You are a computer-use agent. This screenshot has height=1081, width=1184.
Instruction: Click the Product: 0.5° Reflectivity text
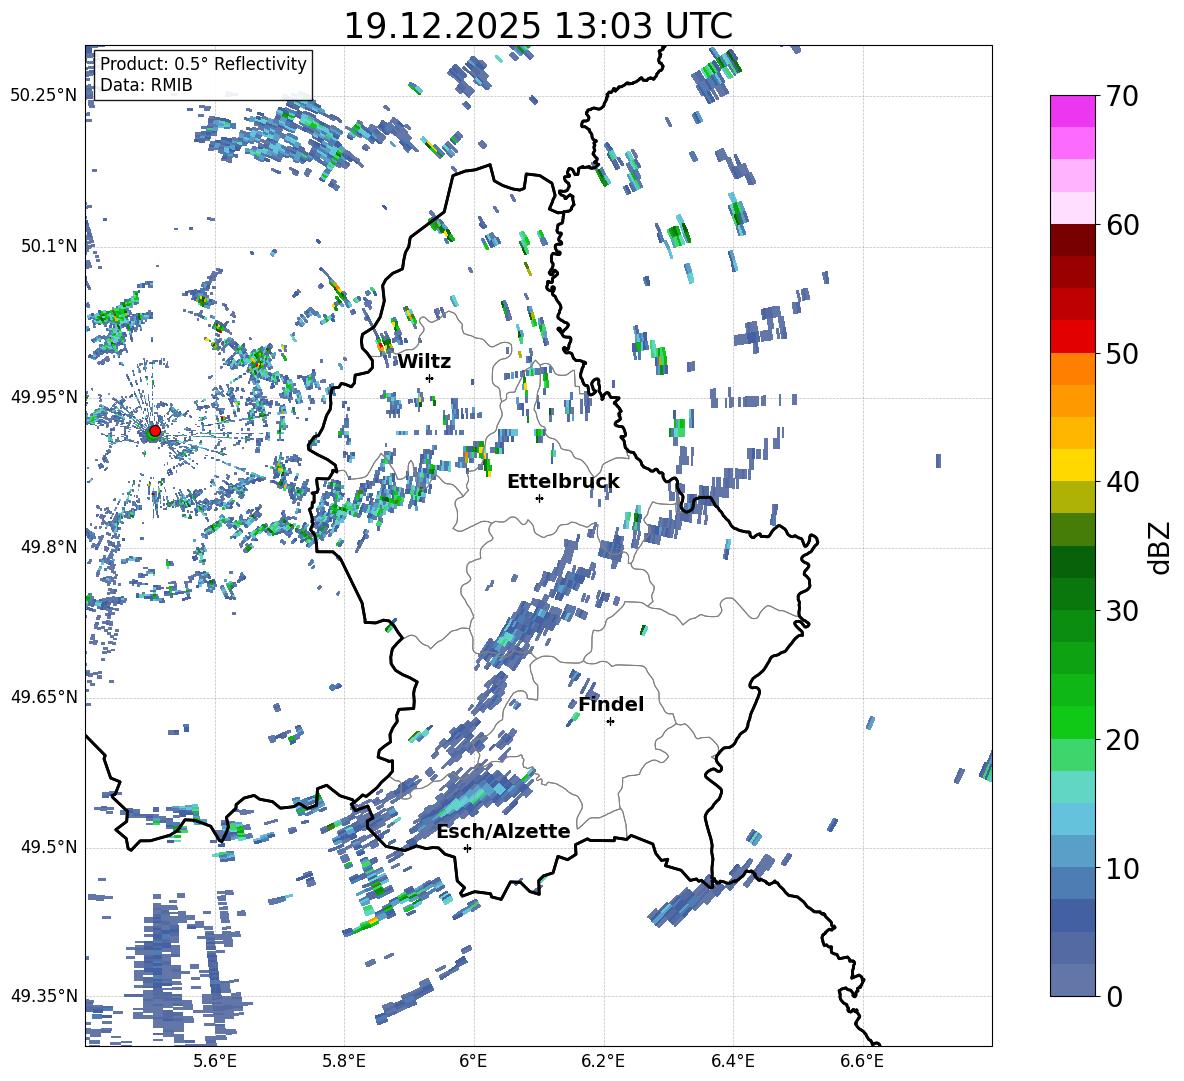pos(203,64)
